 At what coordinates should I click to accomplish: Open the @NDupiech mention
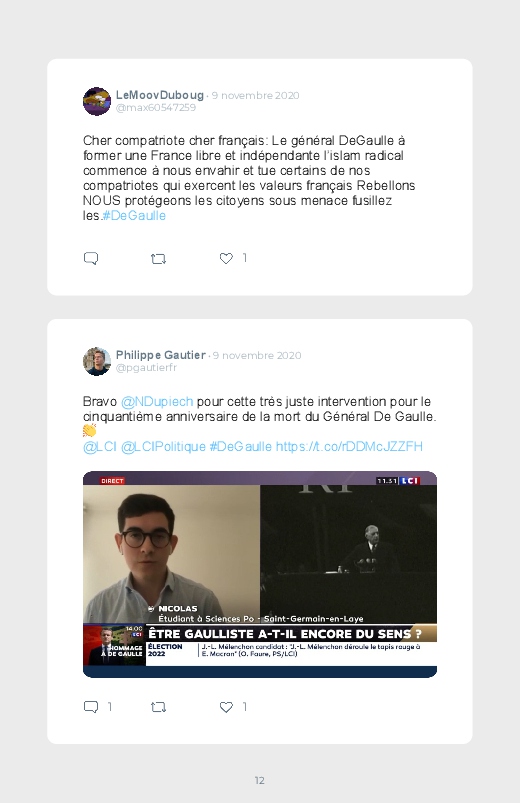coord(157,402)
